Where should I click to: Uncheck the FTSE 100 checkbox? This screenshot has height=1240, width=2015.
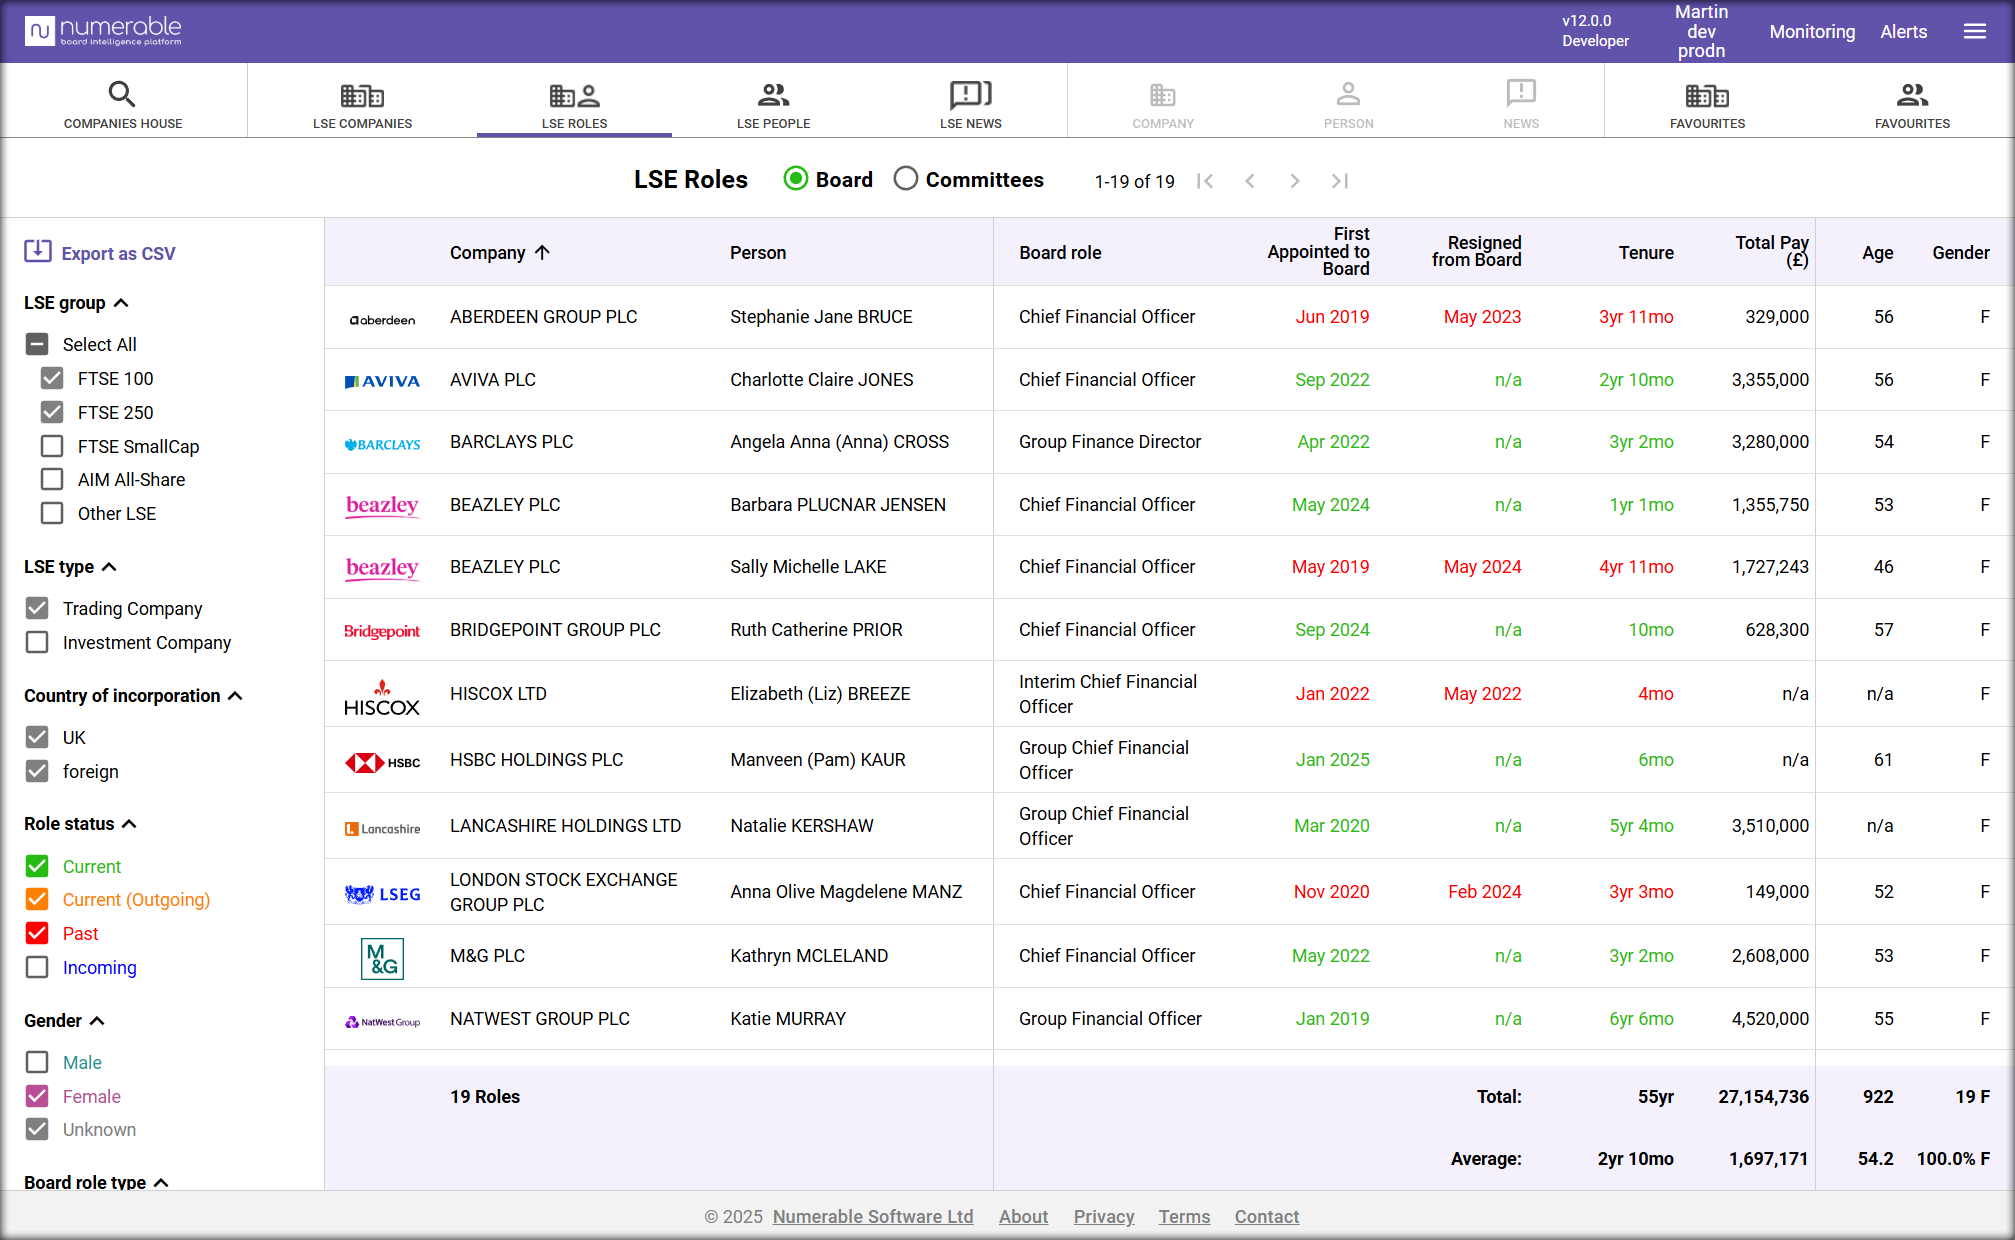[x=52, y=378]
